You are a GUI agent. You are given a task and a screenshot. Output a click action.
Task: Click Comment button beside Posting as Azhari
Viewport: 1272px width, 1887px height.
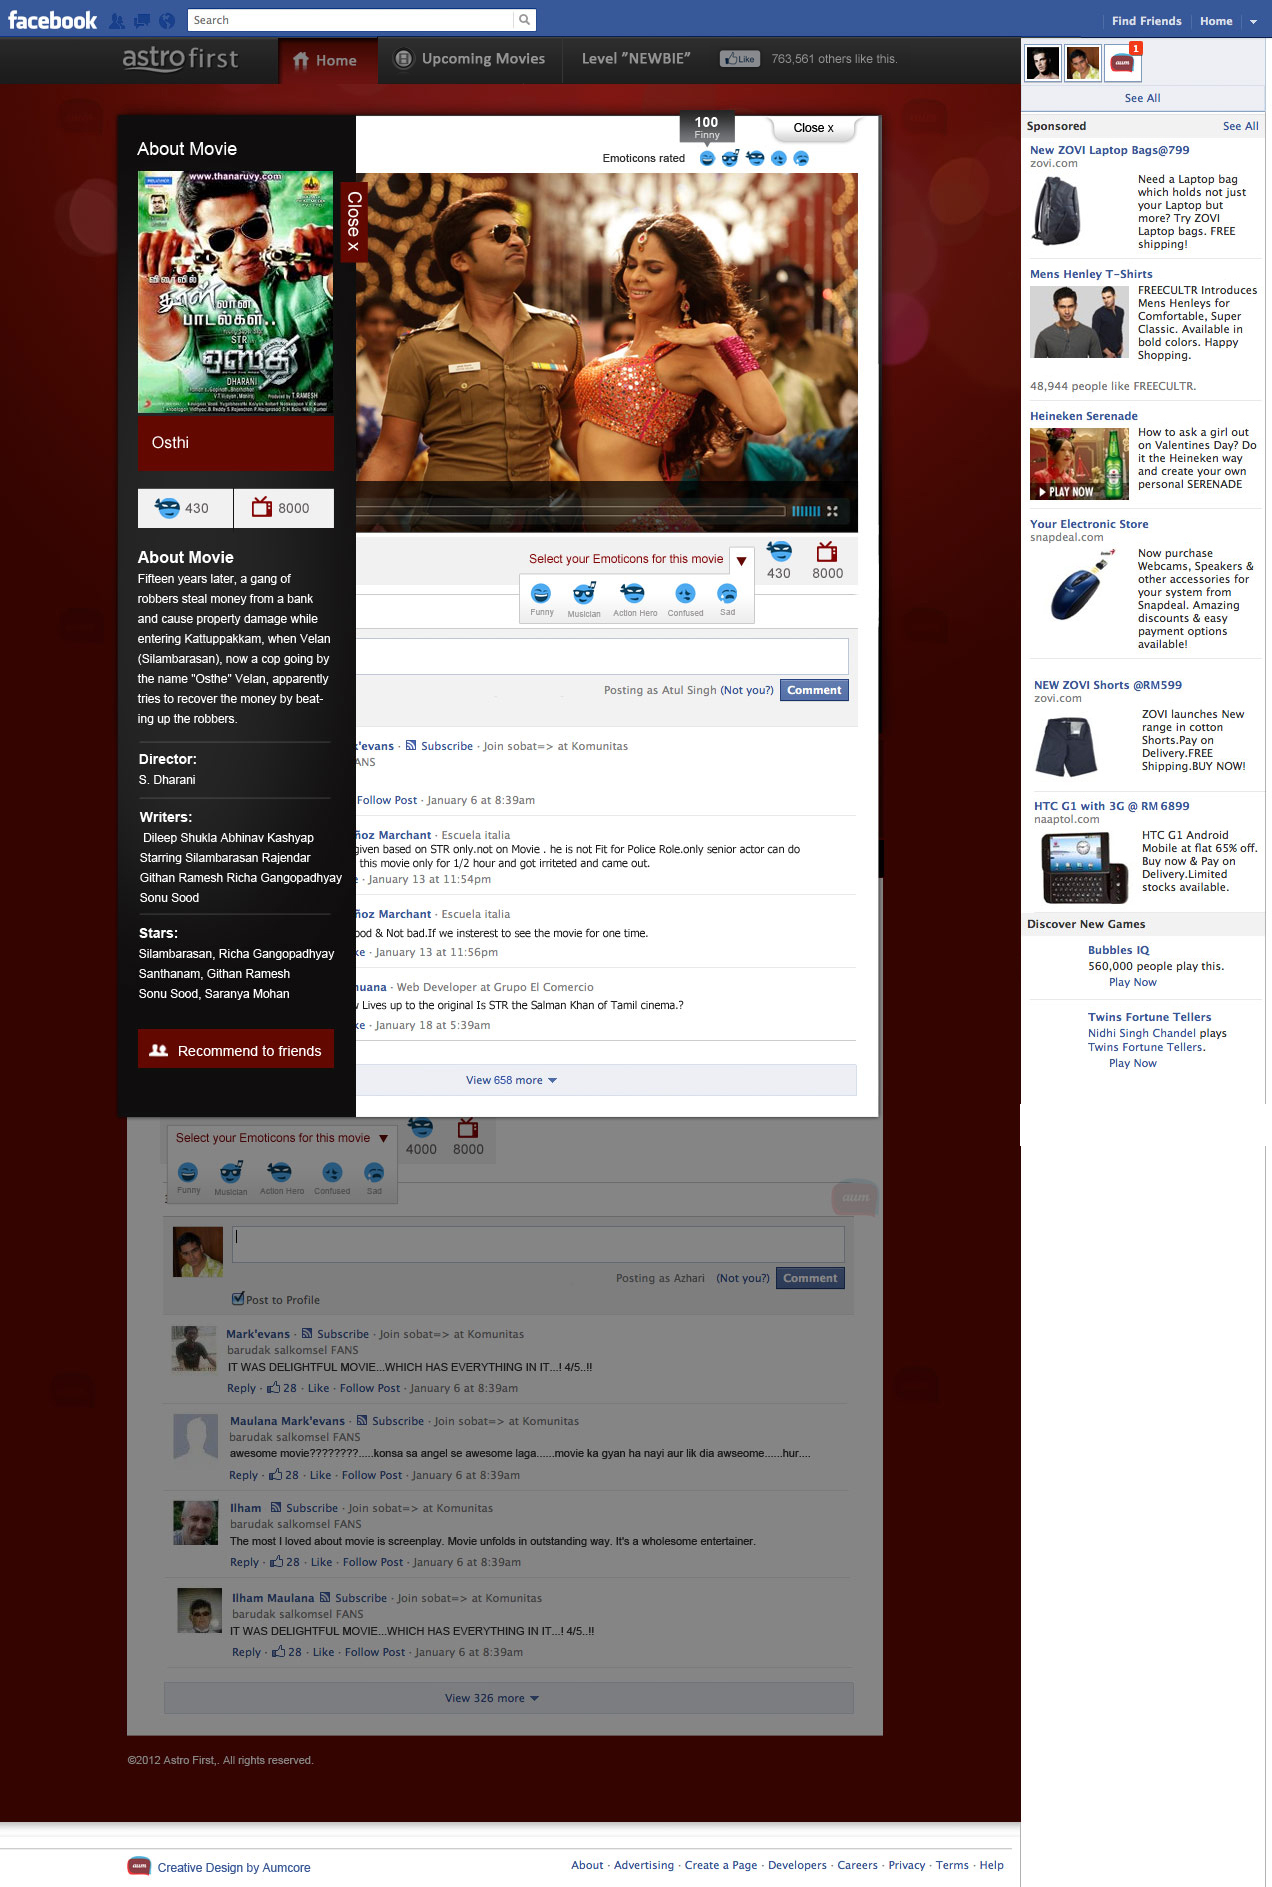pyautogui.click(x=810, y=1278)
